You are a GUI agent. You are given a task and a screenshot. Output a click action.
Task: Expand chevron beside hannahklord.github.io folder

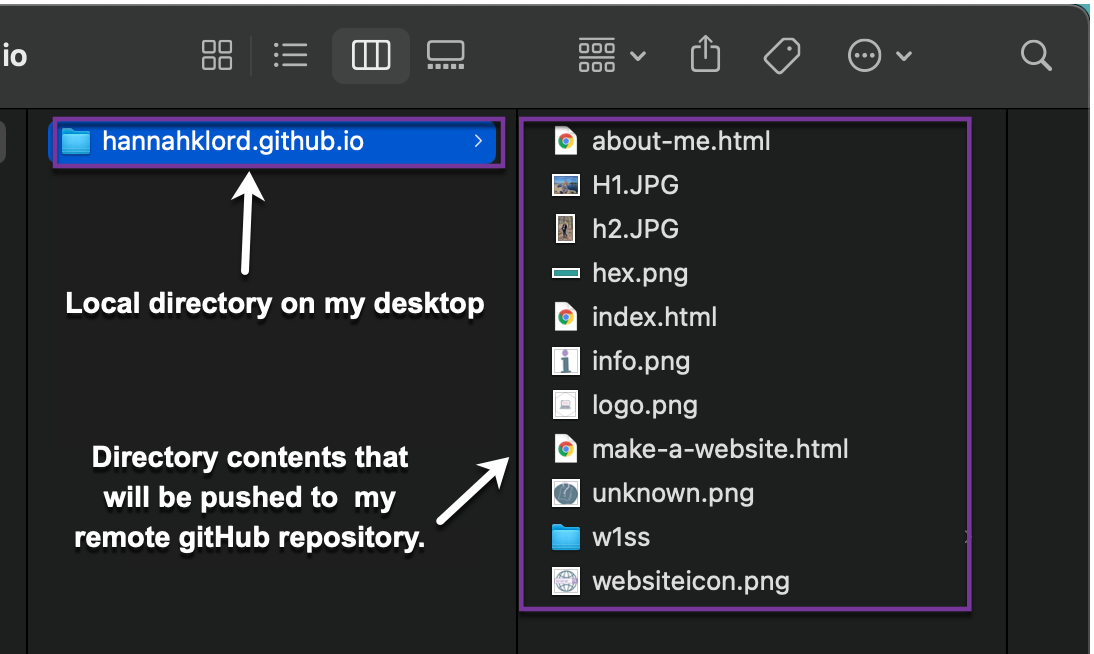coord(479,142)
